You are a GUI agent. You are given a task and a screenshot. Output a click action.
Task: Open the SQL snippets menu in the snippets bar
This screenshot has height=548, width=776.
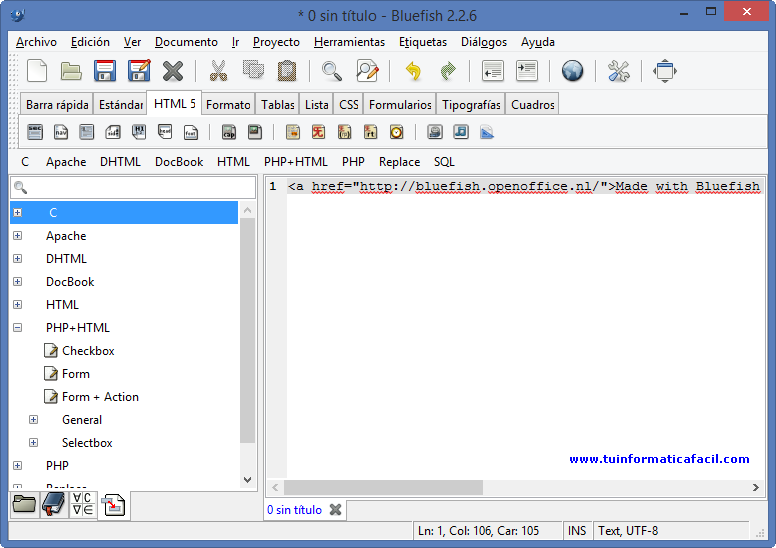(x=444, y=162)
